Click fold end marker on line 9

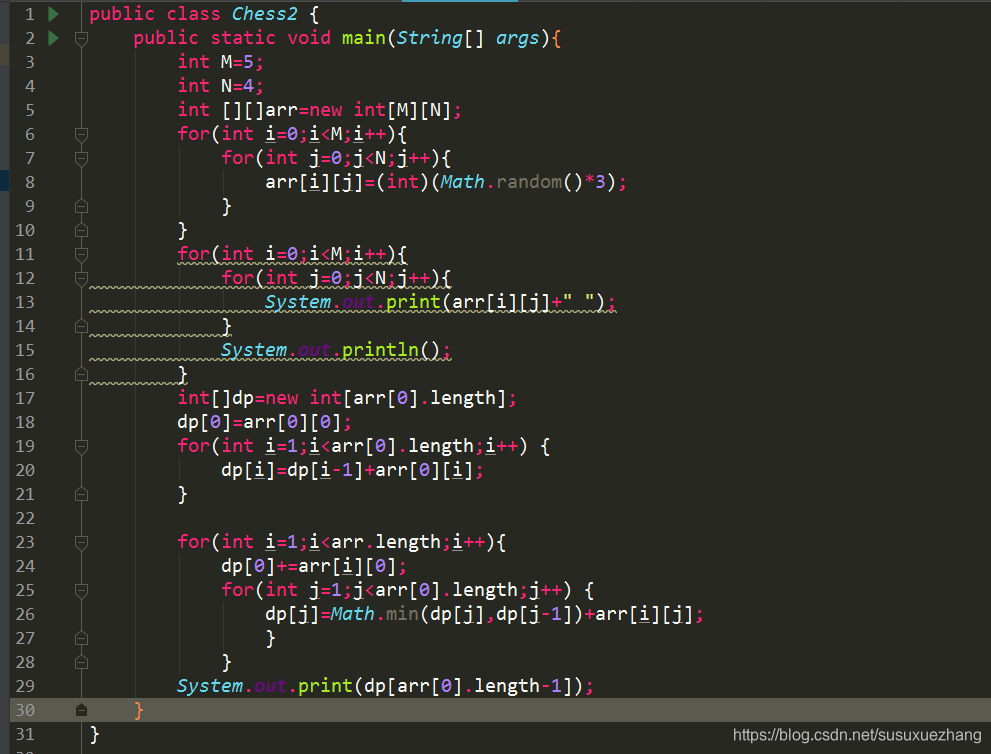pyautogui.click(x=81, y=206)
